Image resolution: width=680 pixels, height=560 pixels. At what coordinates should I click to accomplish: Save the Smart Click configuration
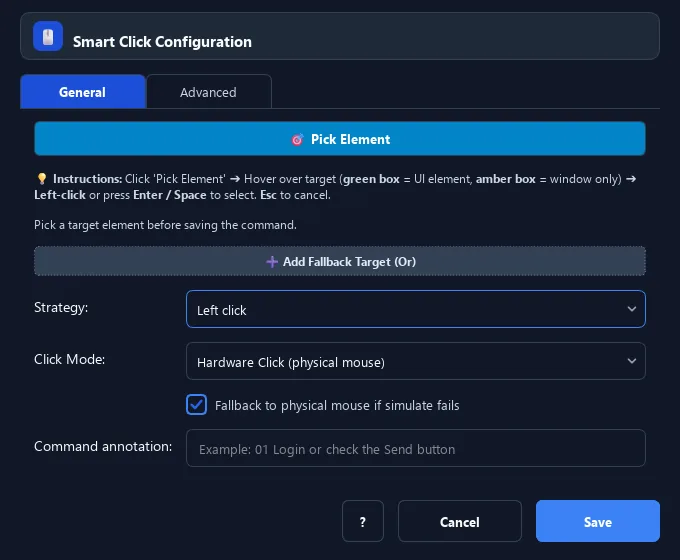click(x=598, y=521)
